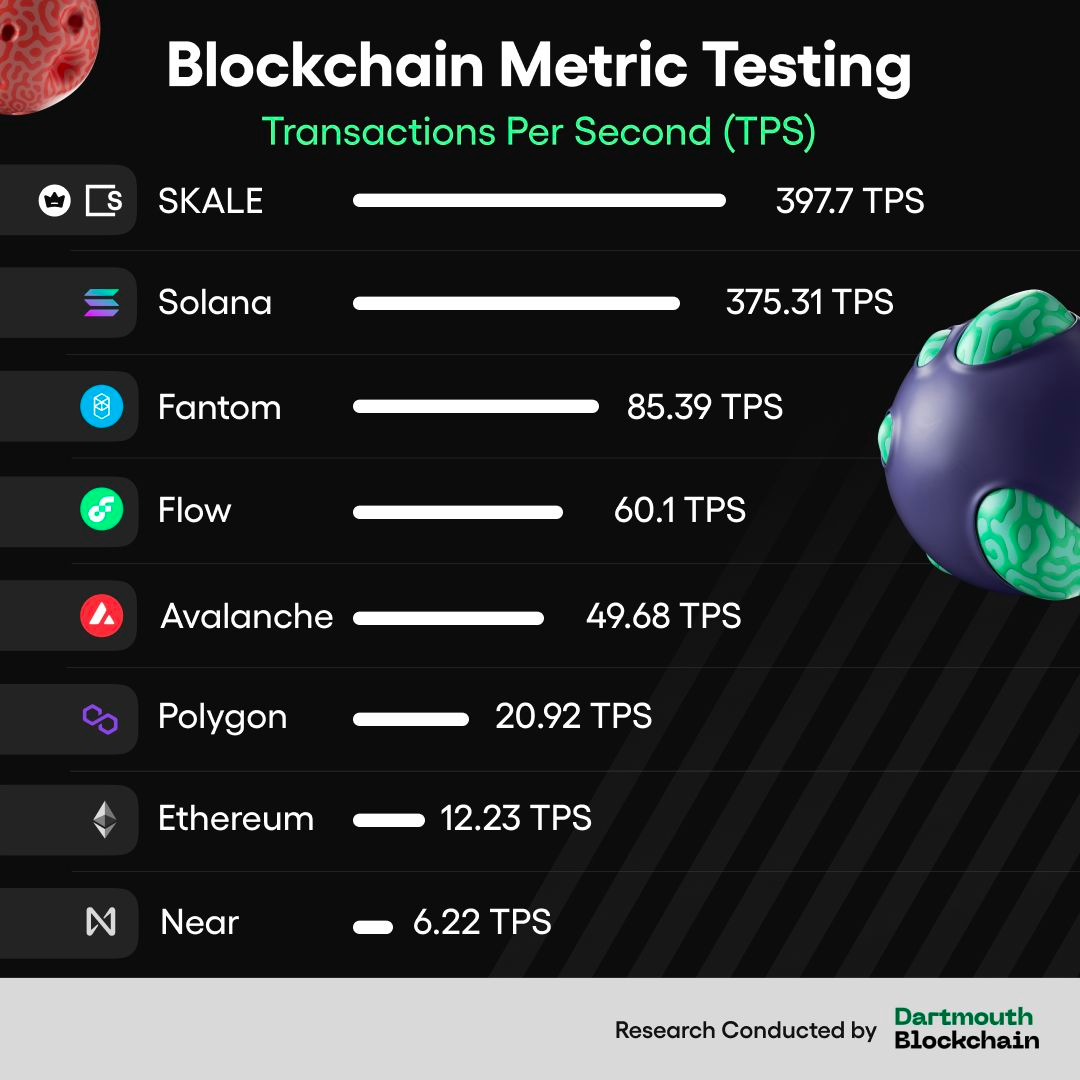Image resolution: width=1080 pixels, height=1080 pixels.
Task: Click the 20.92 TPS Polygon value
Action: [573, 716]
